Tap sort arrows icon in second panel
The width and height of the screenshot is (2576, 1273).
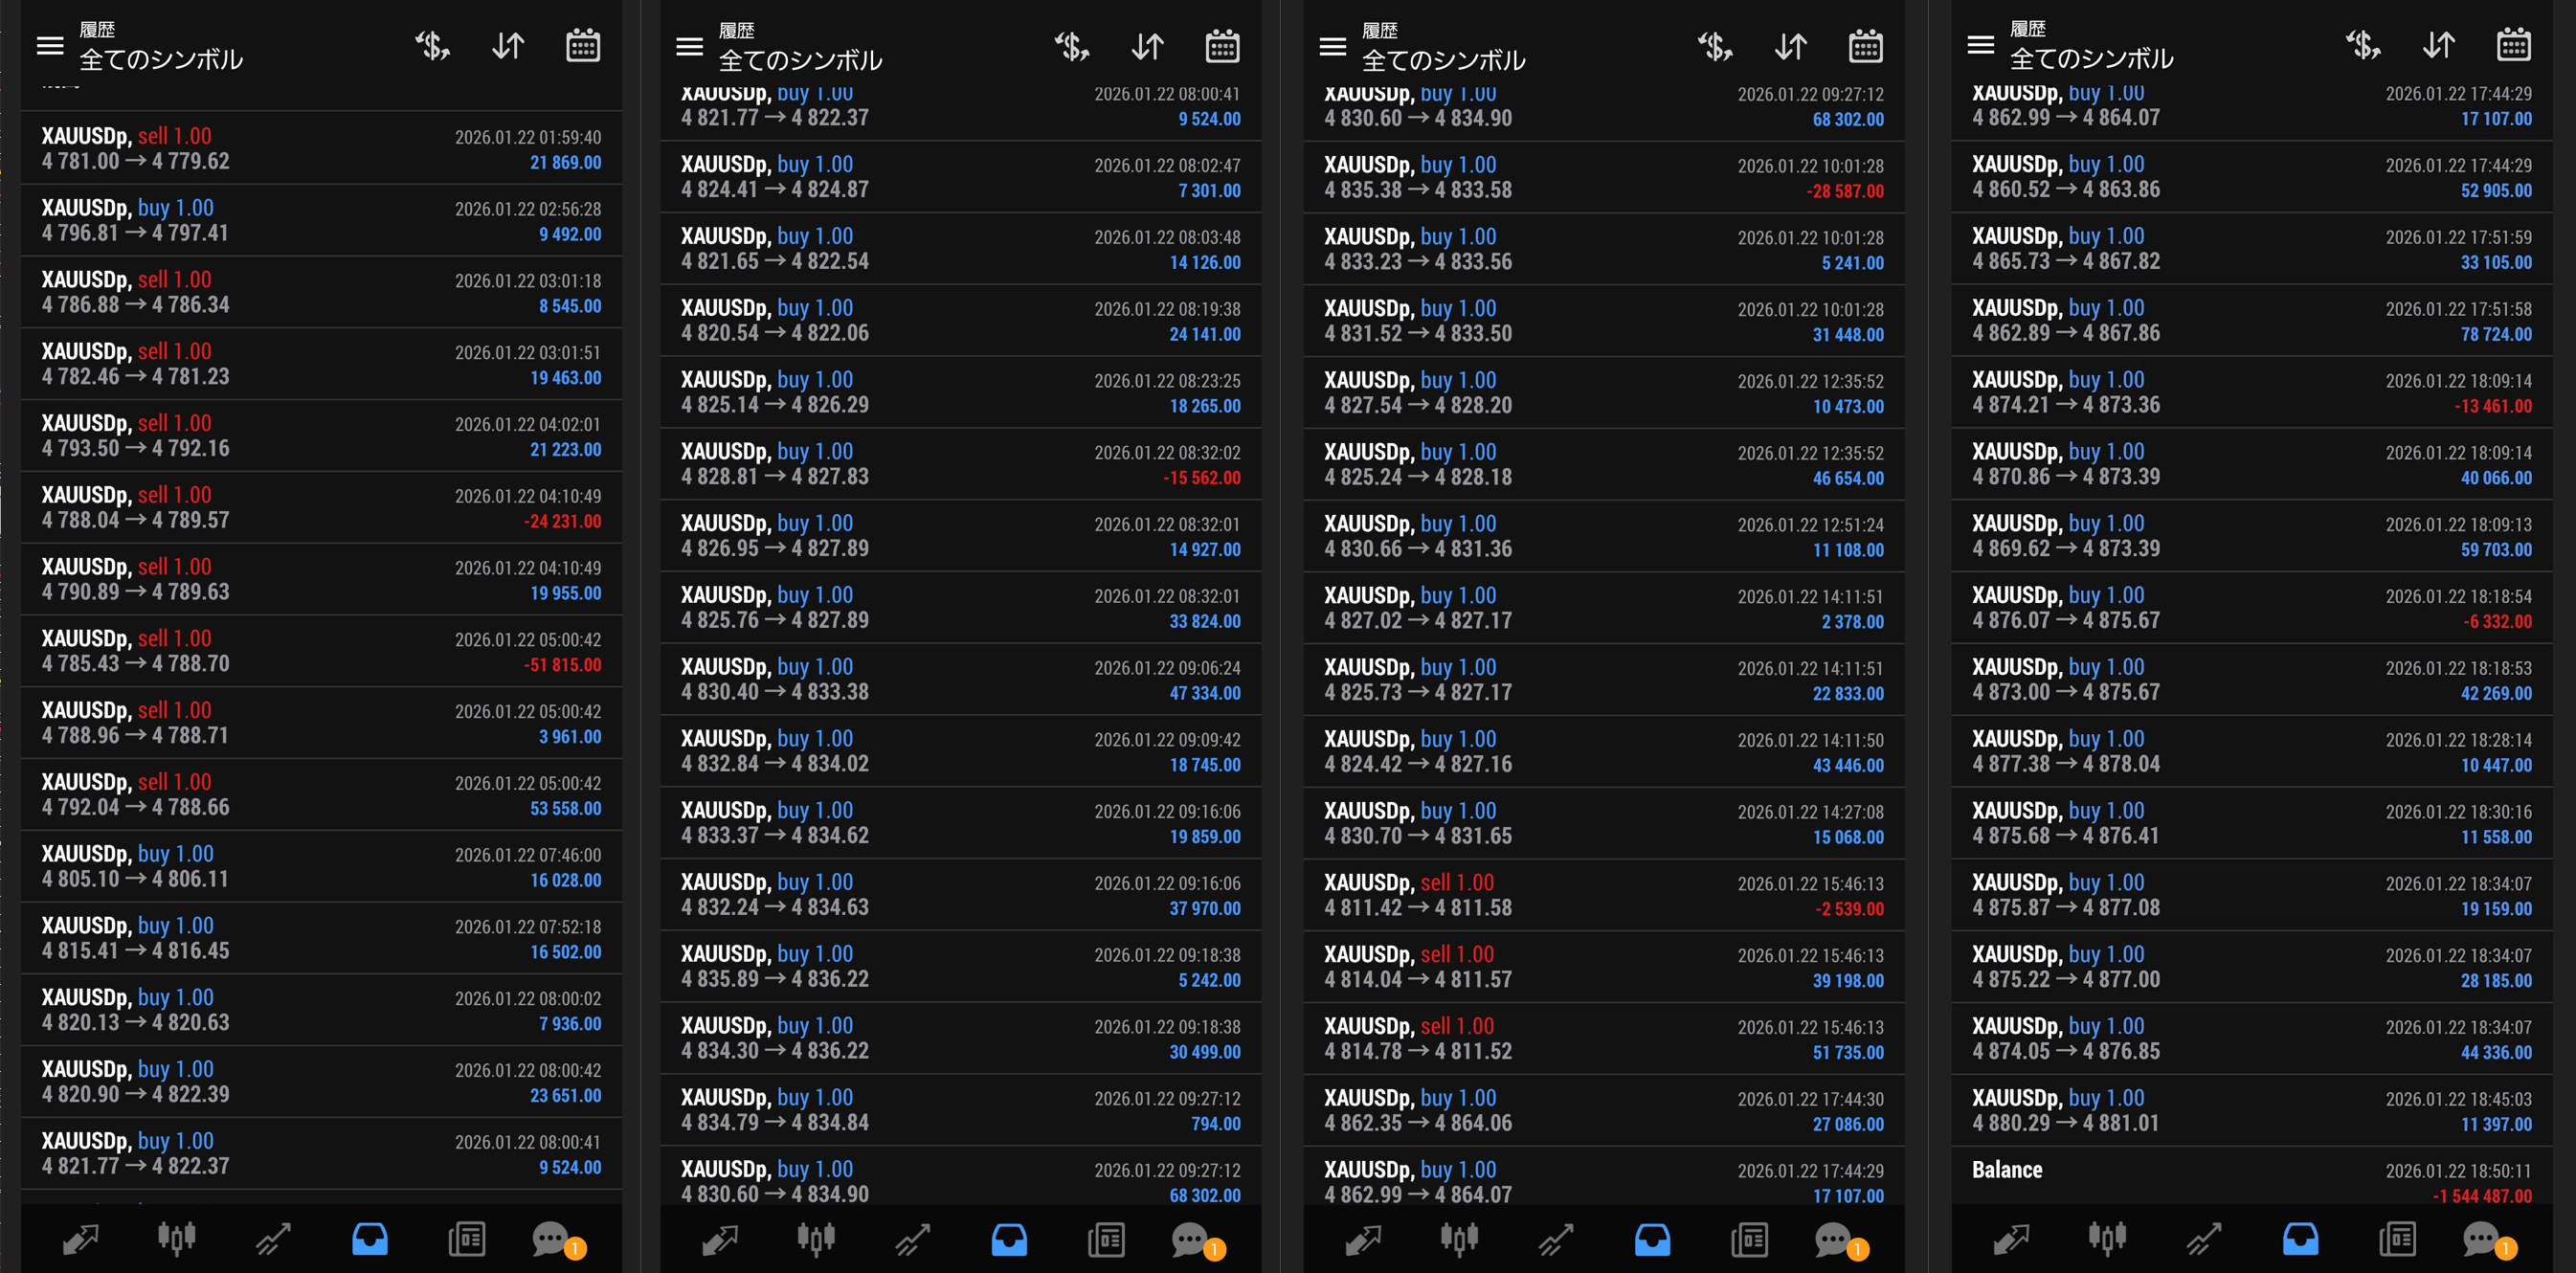(x=1147, y=47)
